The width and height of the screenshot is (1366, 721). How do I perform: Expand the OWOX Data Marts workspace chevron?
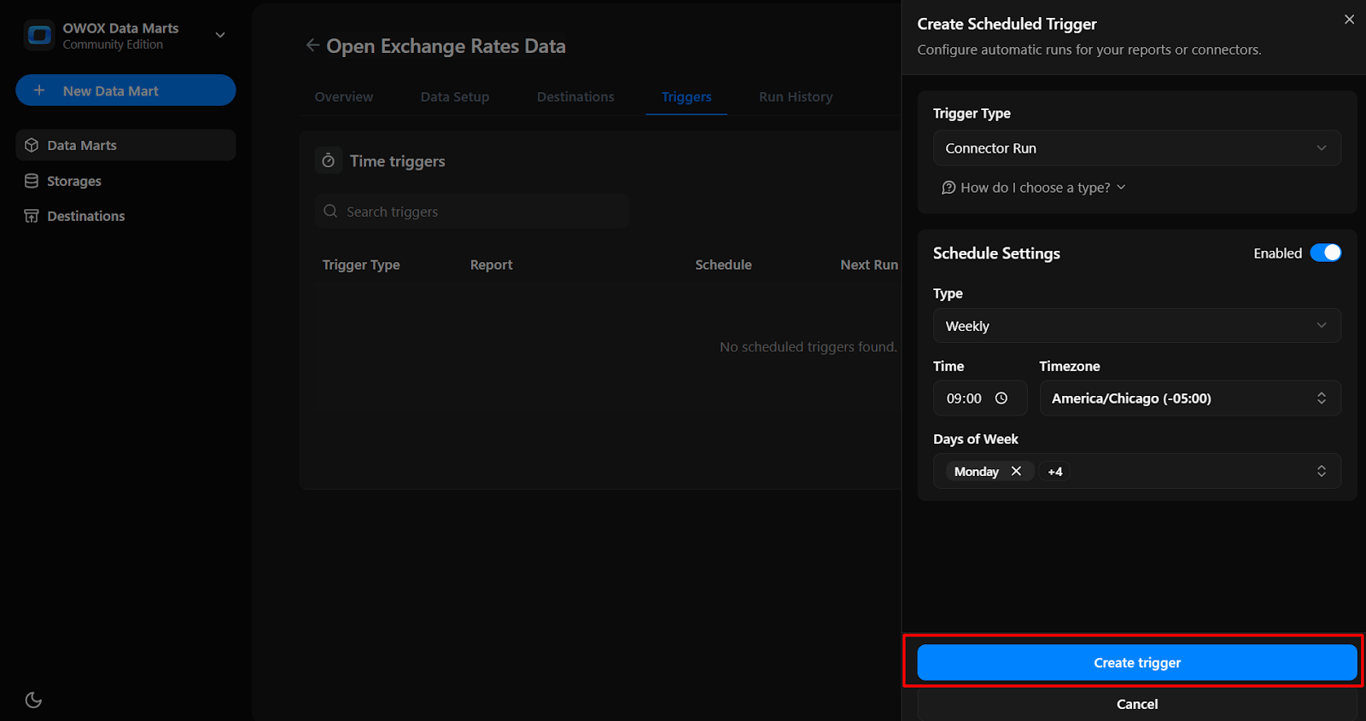220,36
